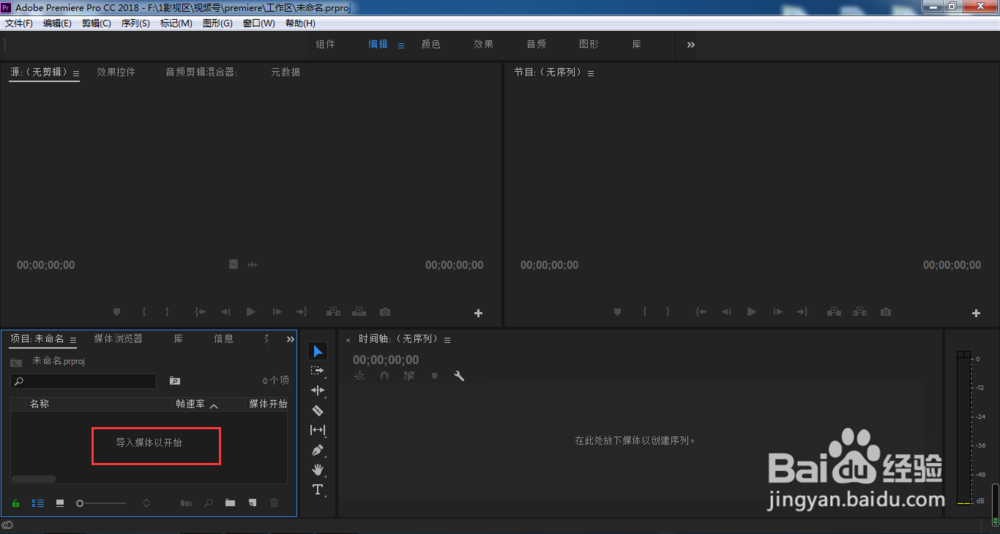The image size is (1000, 534).
Task: Open Source monitor button editor plus
Action: (x=478, y=313)
